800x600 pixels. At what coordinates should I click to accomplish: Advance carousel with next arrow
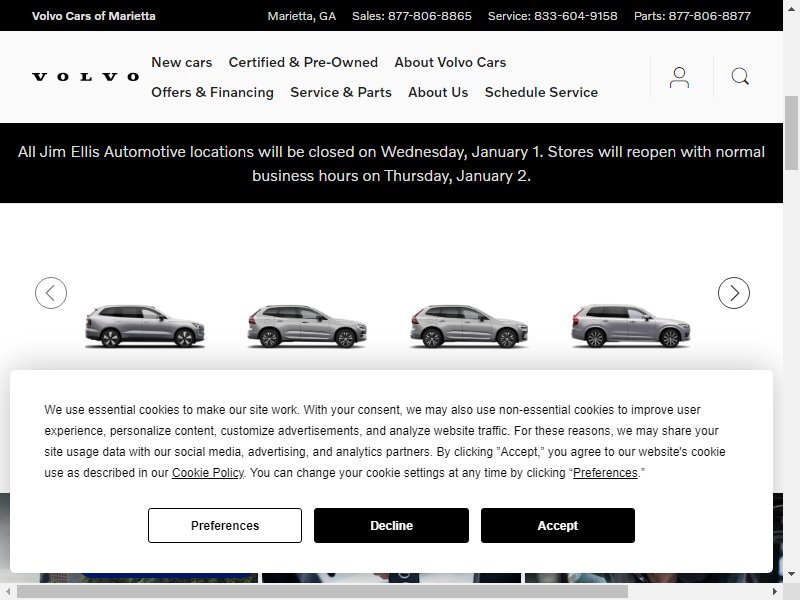734,293
